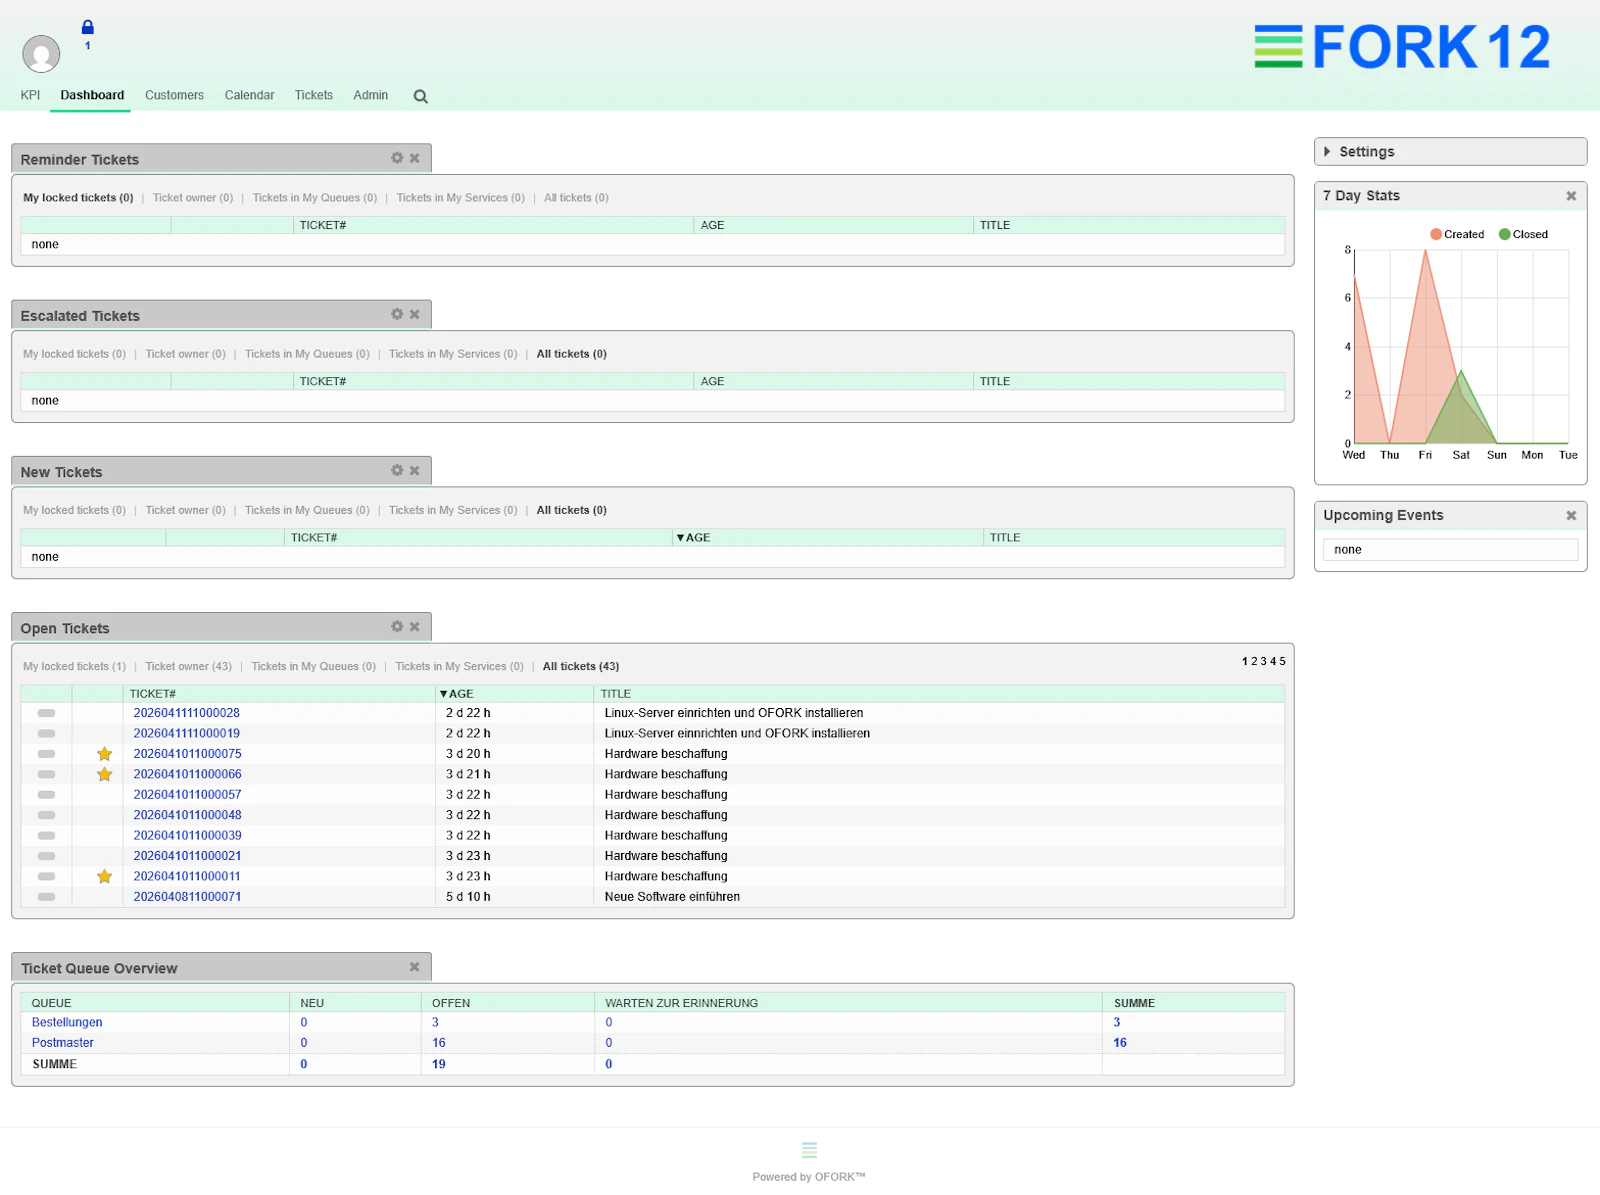Open Escalated Tickets widget settings gear

click(397, 314)
